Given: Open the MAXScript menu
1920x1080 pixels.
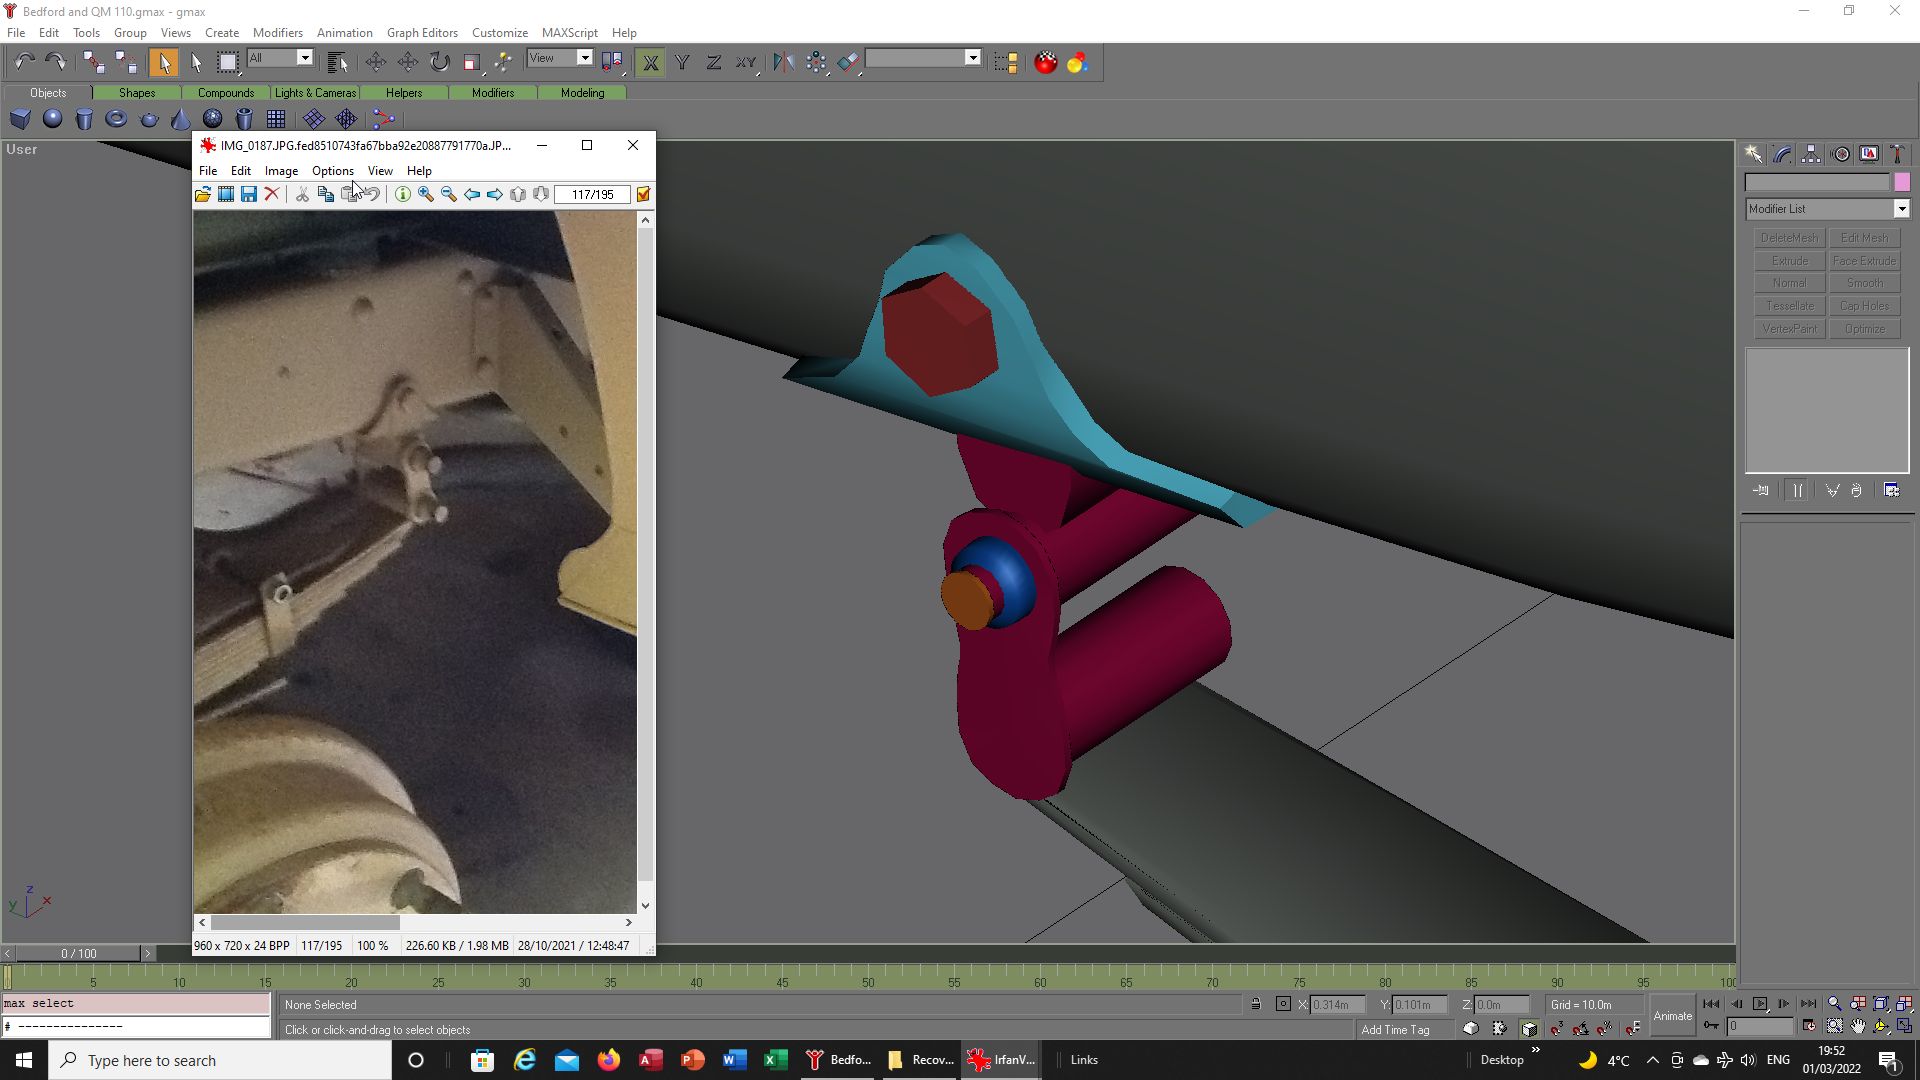Looking at the screenshot, I should pos(569,33).
